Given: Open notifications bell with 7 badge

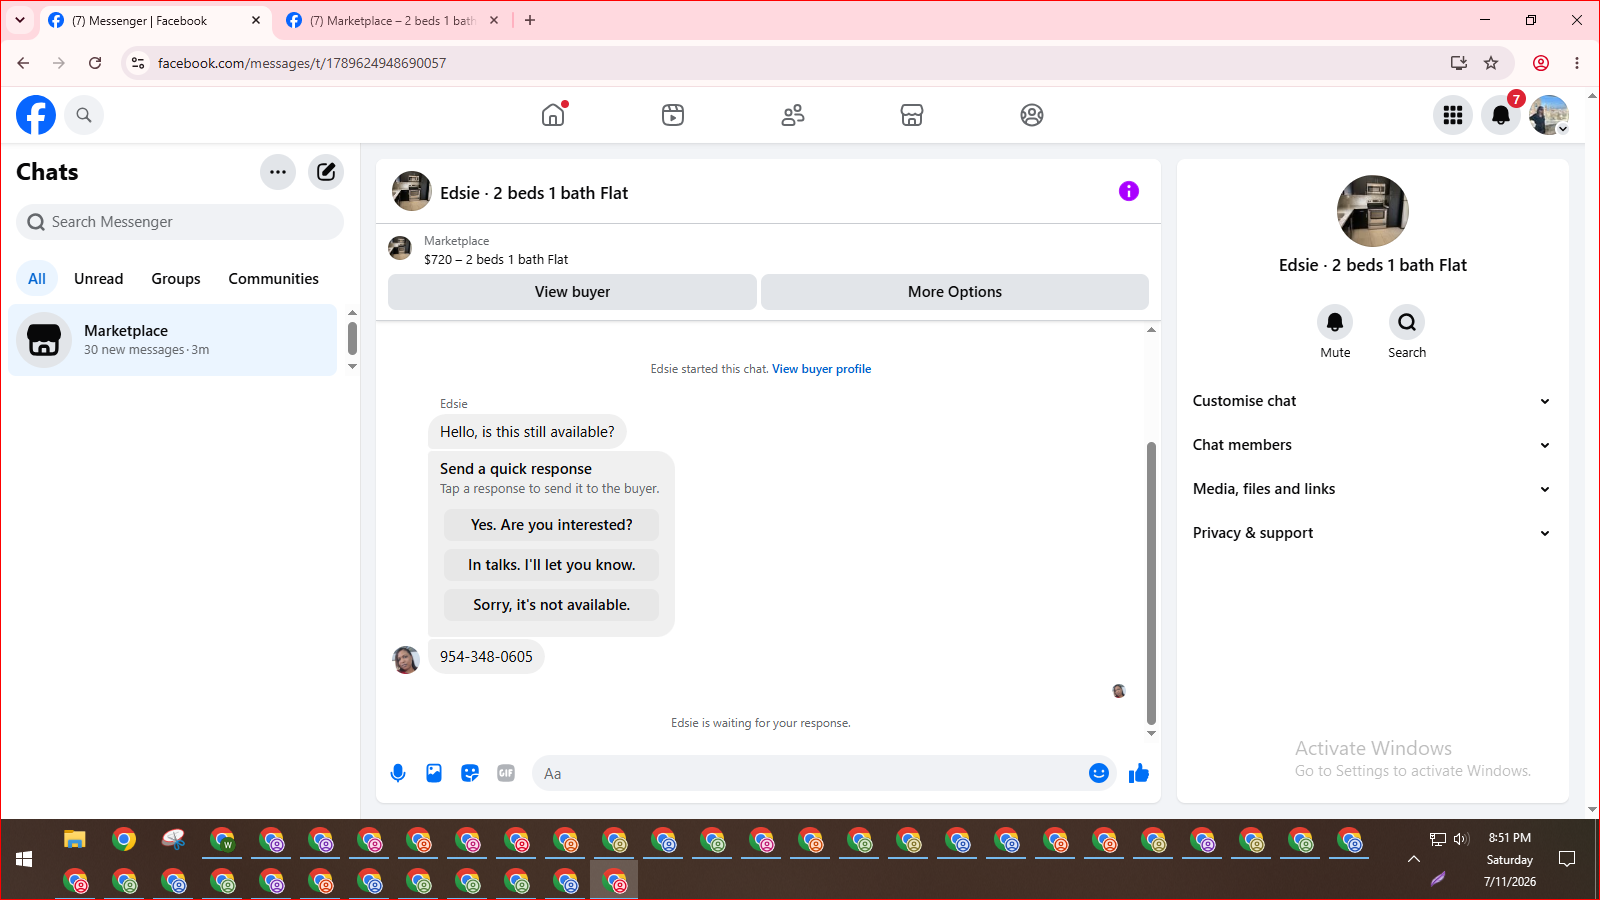Looking at the screenshot, I should (x=1501, y=115).
